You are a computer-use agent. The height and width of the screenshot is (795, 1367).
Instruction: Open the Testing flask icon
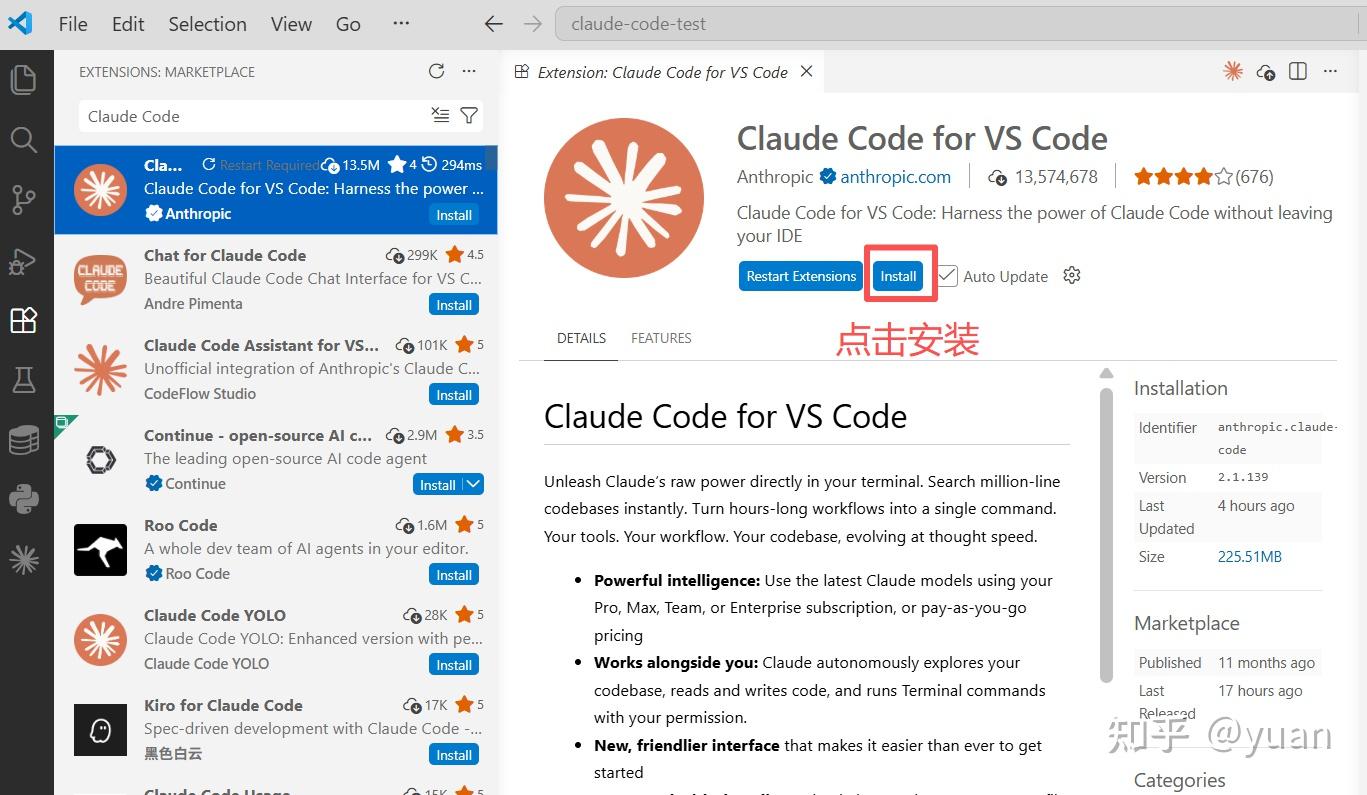click(24, 379)
